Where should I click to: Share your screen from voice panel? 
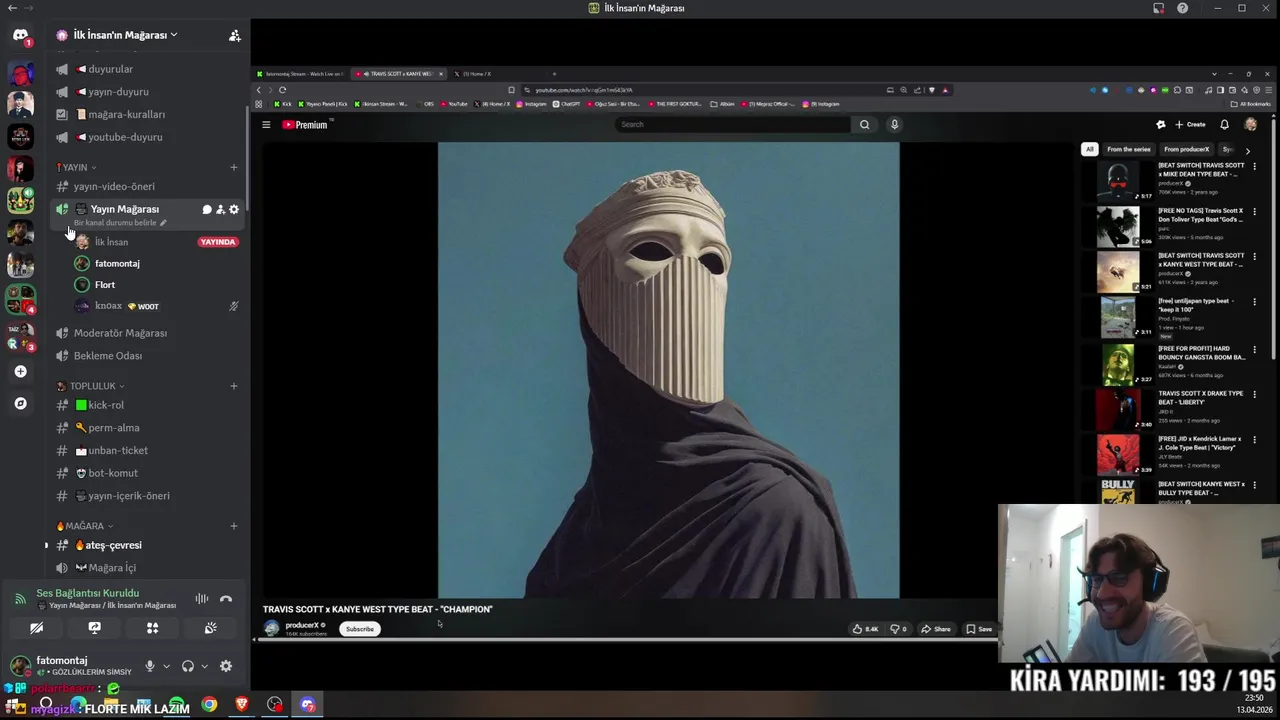click(x=94, y=628)
